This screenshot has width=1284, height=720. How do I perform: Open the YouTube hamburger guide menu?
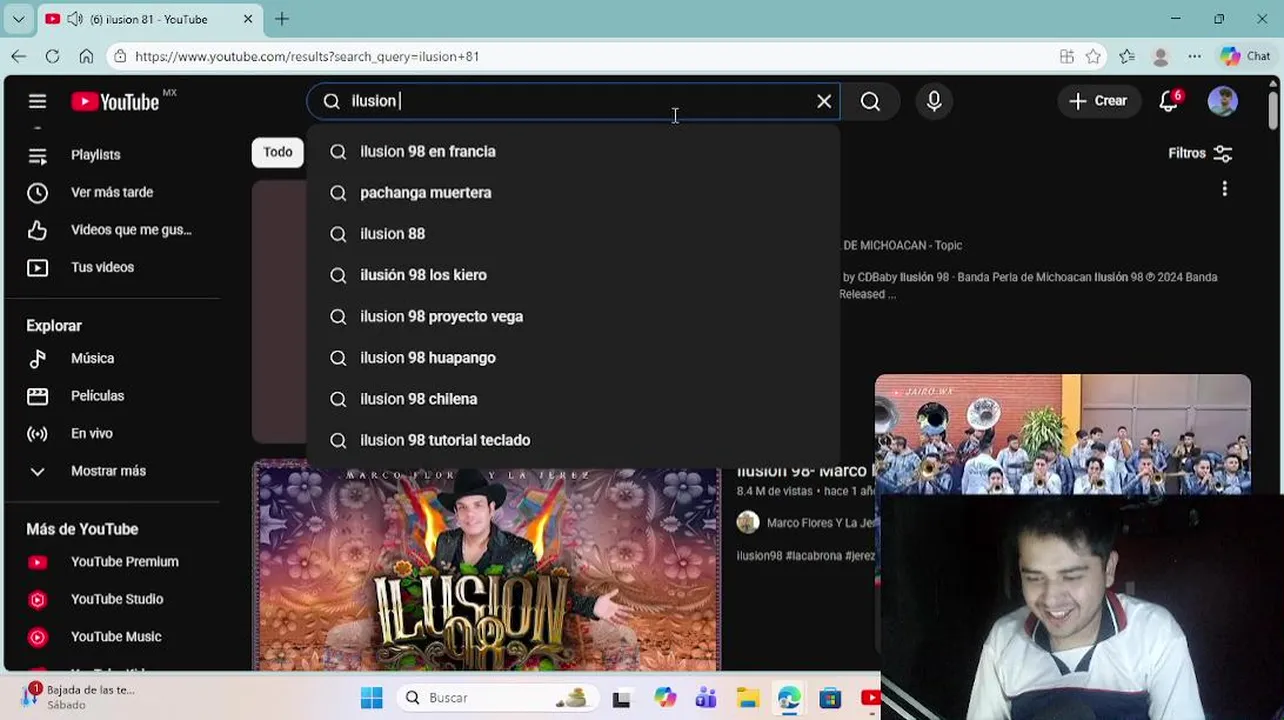(37, 101)
